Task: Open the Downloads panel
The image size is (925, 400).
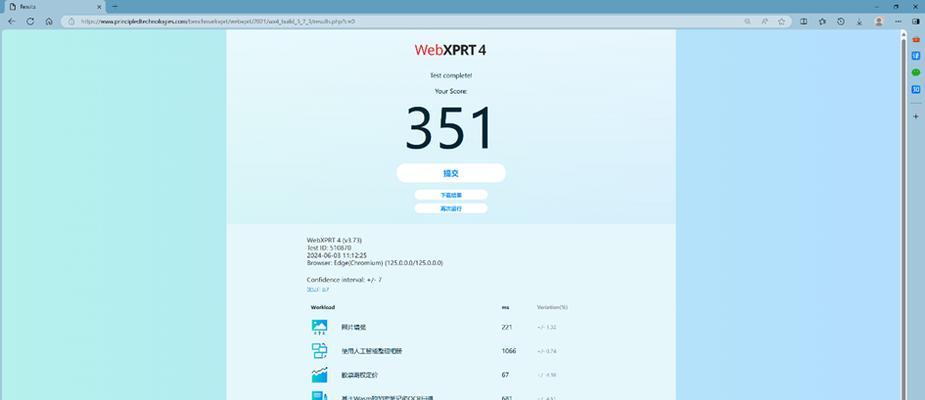Action: [x=860, y=21]
